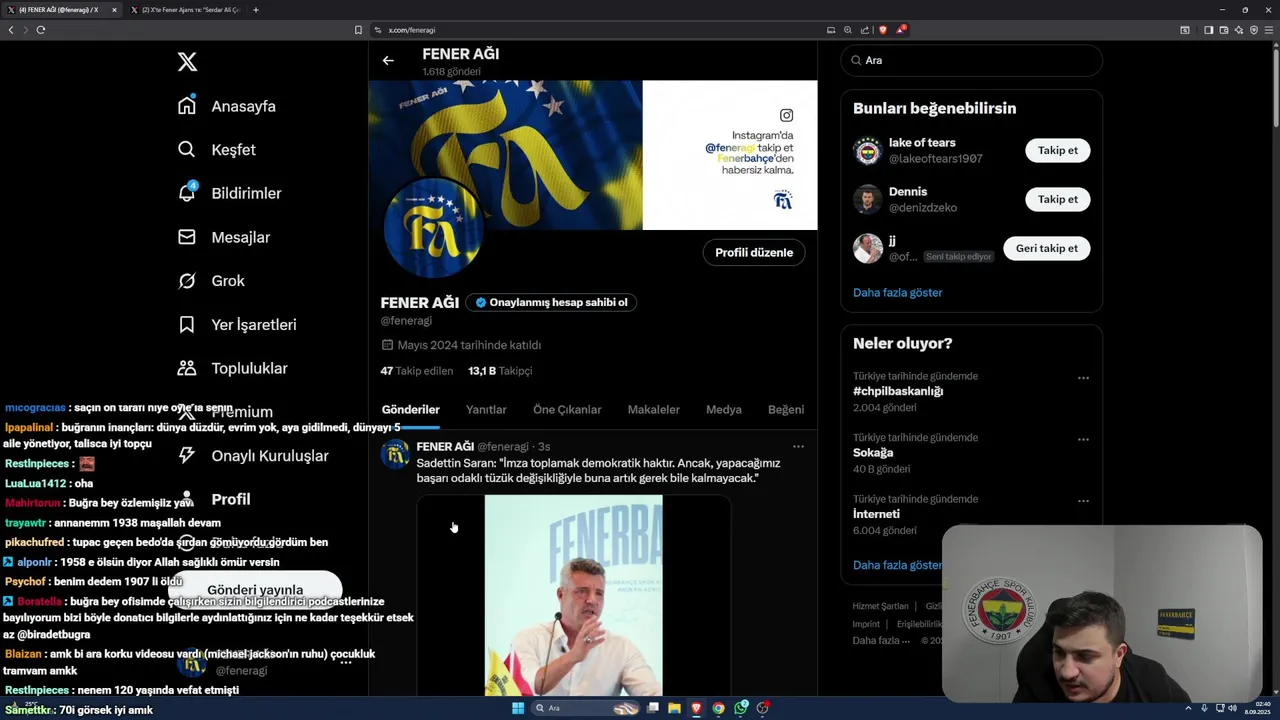Select the Gönderiler tab
Screen dimensions: 1280x720
[x=410, y=410]
